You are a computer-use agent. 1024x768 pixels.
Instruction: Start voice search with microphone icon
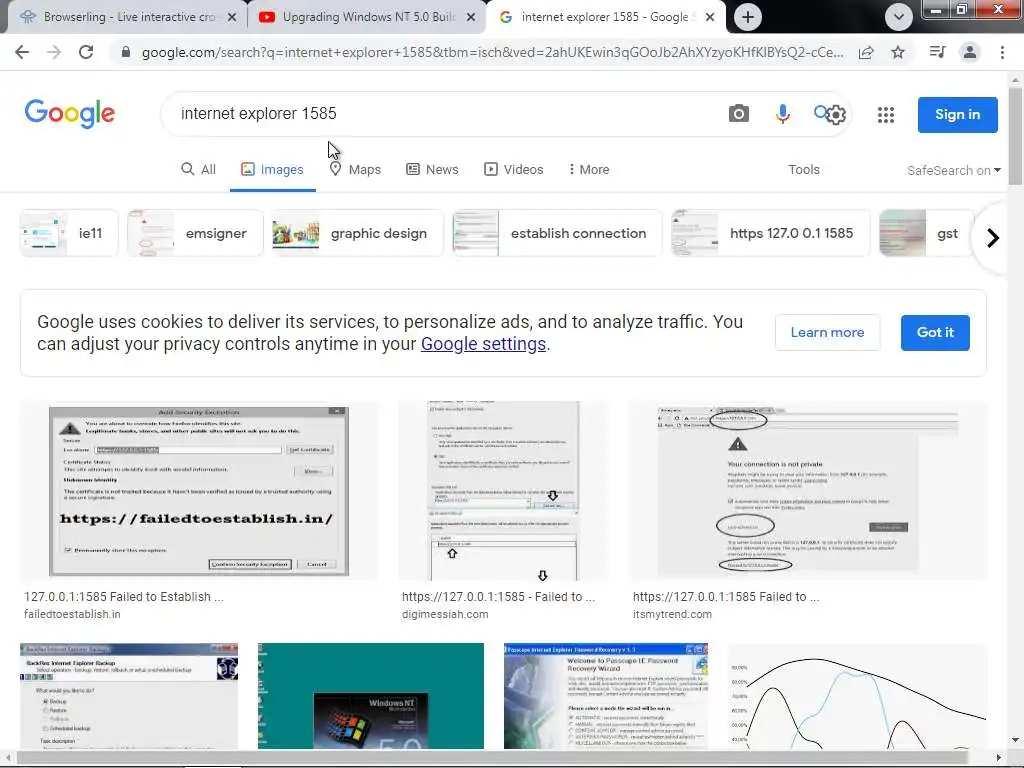click(x=782, y=114)
